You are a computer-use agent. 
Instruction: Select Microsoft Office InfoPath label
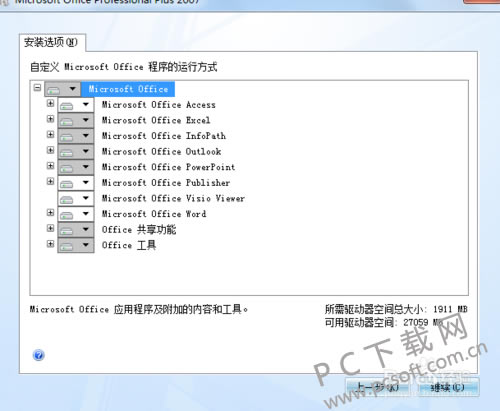(164, 136)
